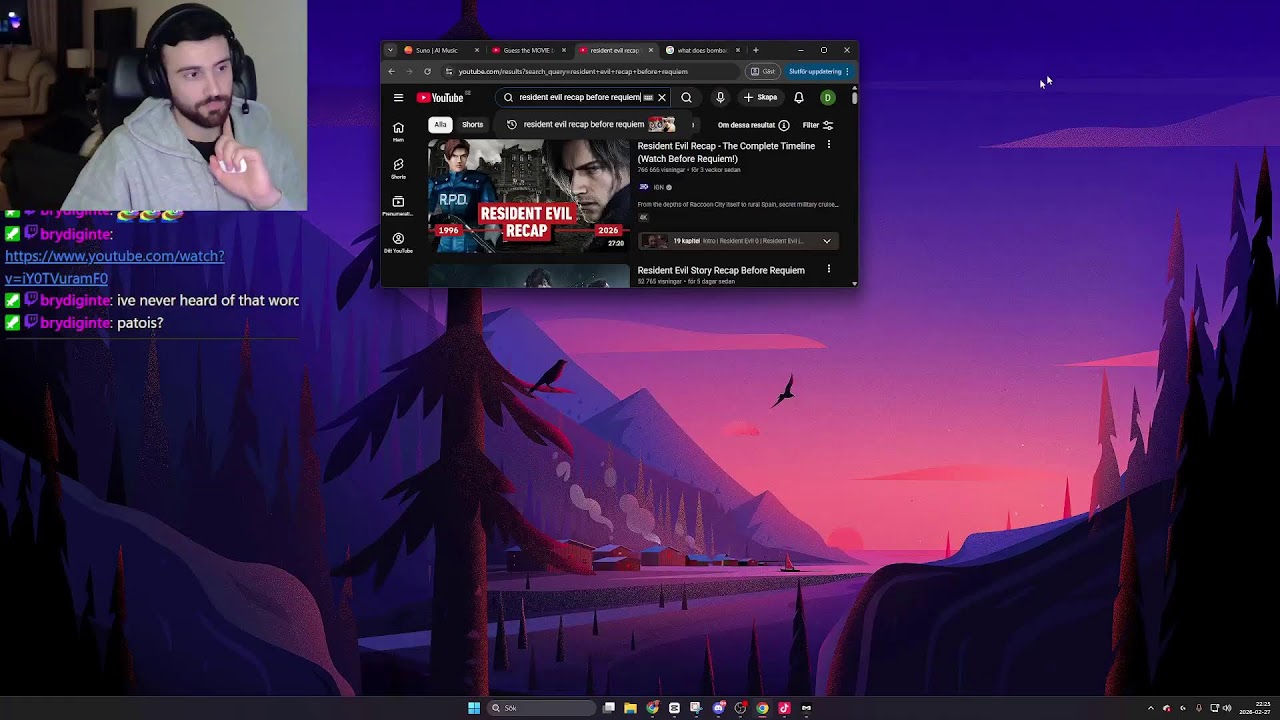
Task: Open Windows Start menu
Action: click(x=474, y=708)
